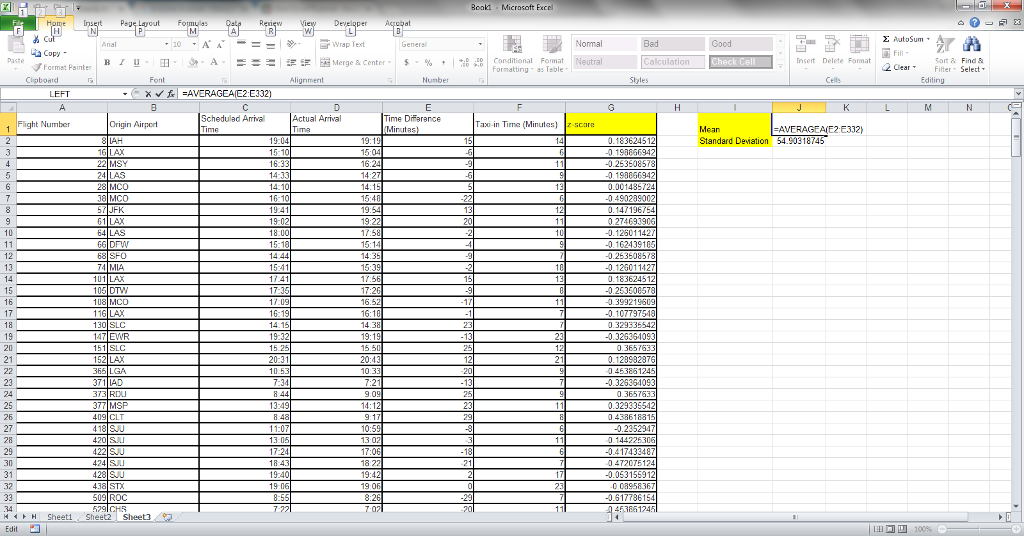Screen dimensions: 1024x536
Task: Apply center horizontal alignment
Action: 255,63
